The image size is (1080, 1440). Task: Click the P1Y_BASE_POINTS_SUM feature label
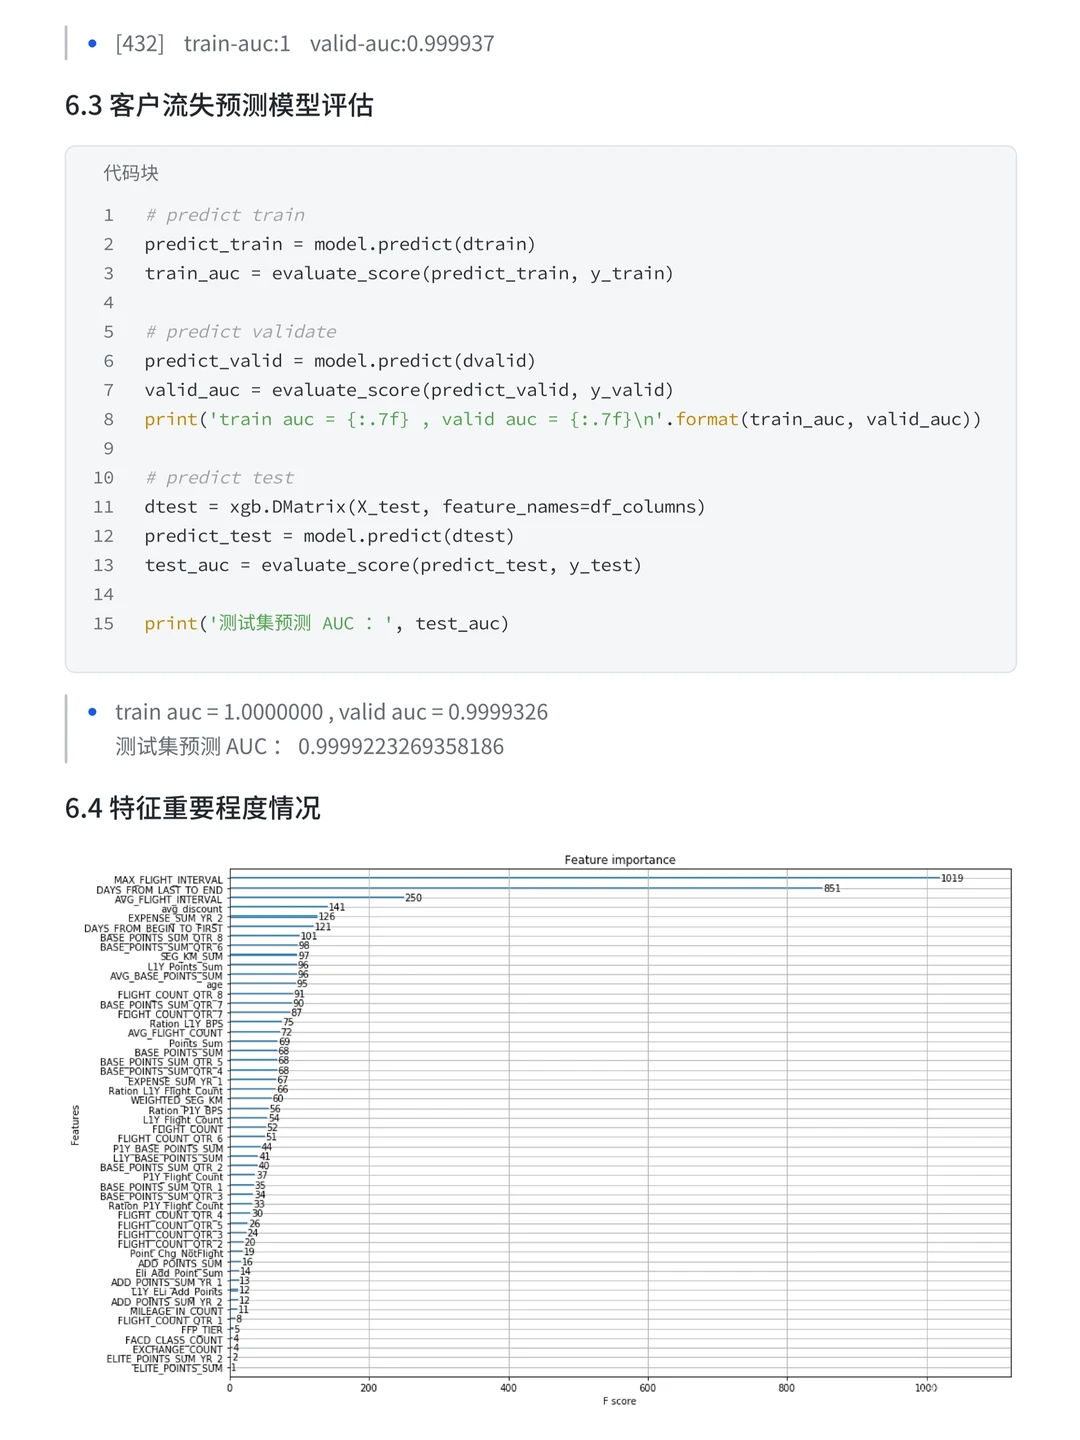(x=168, y=1149)
